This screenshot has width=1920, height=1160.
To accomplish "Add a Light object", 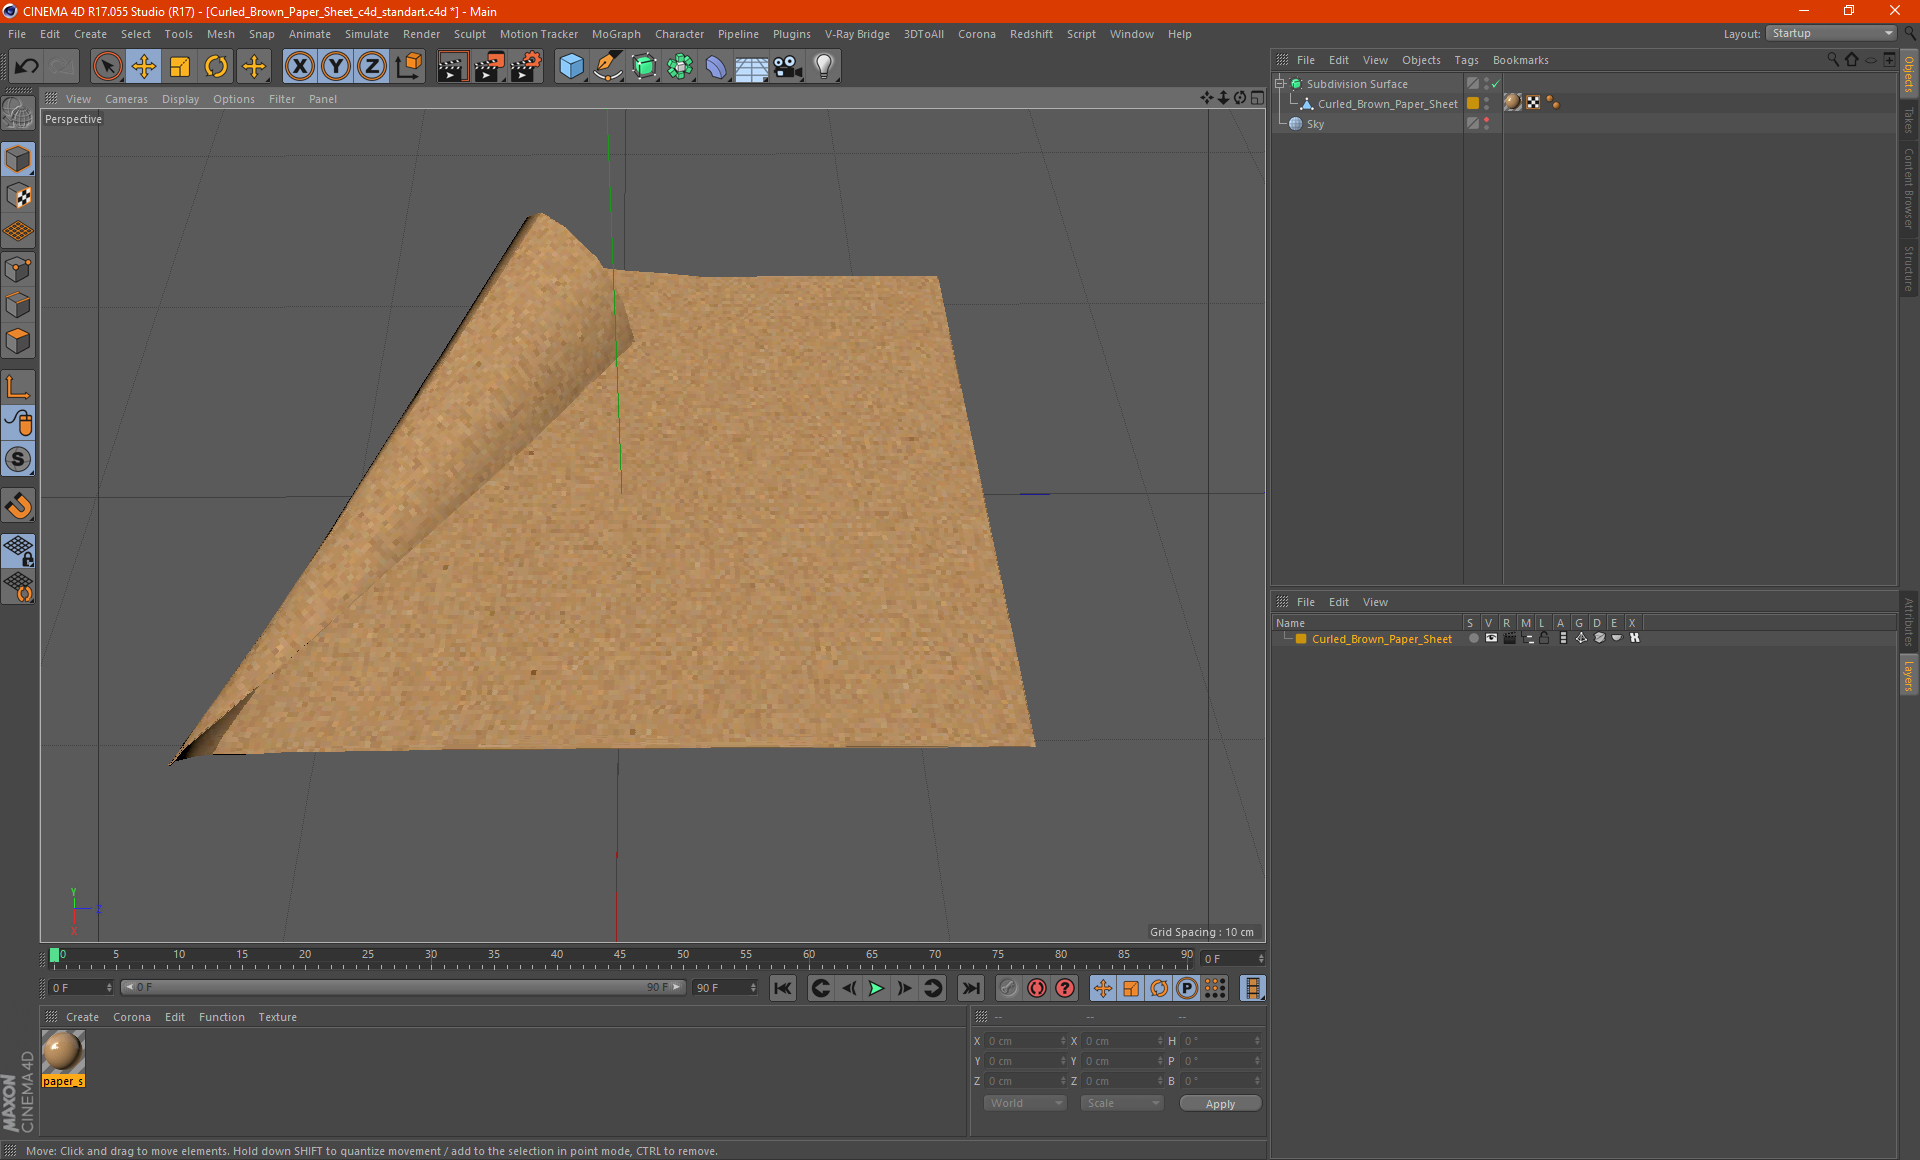I will click(823, 67).
